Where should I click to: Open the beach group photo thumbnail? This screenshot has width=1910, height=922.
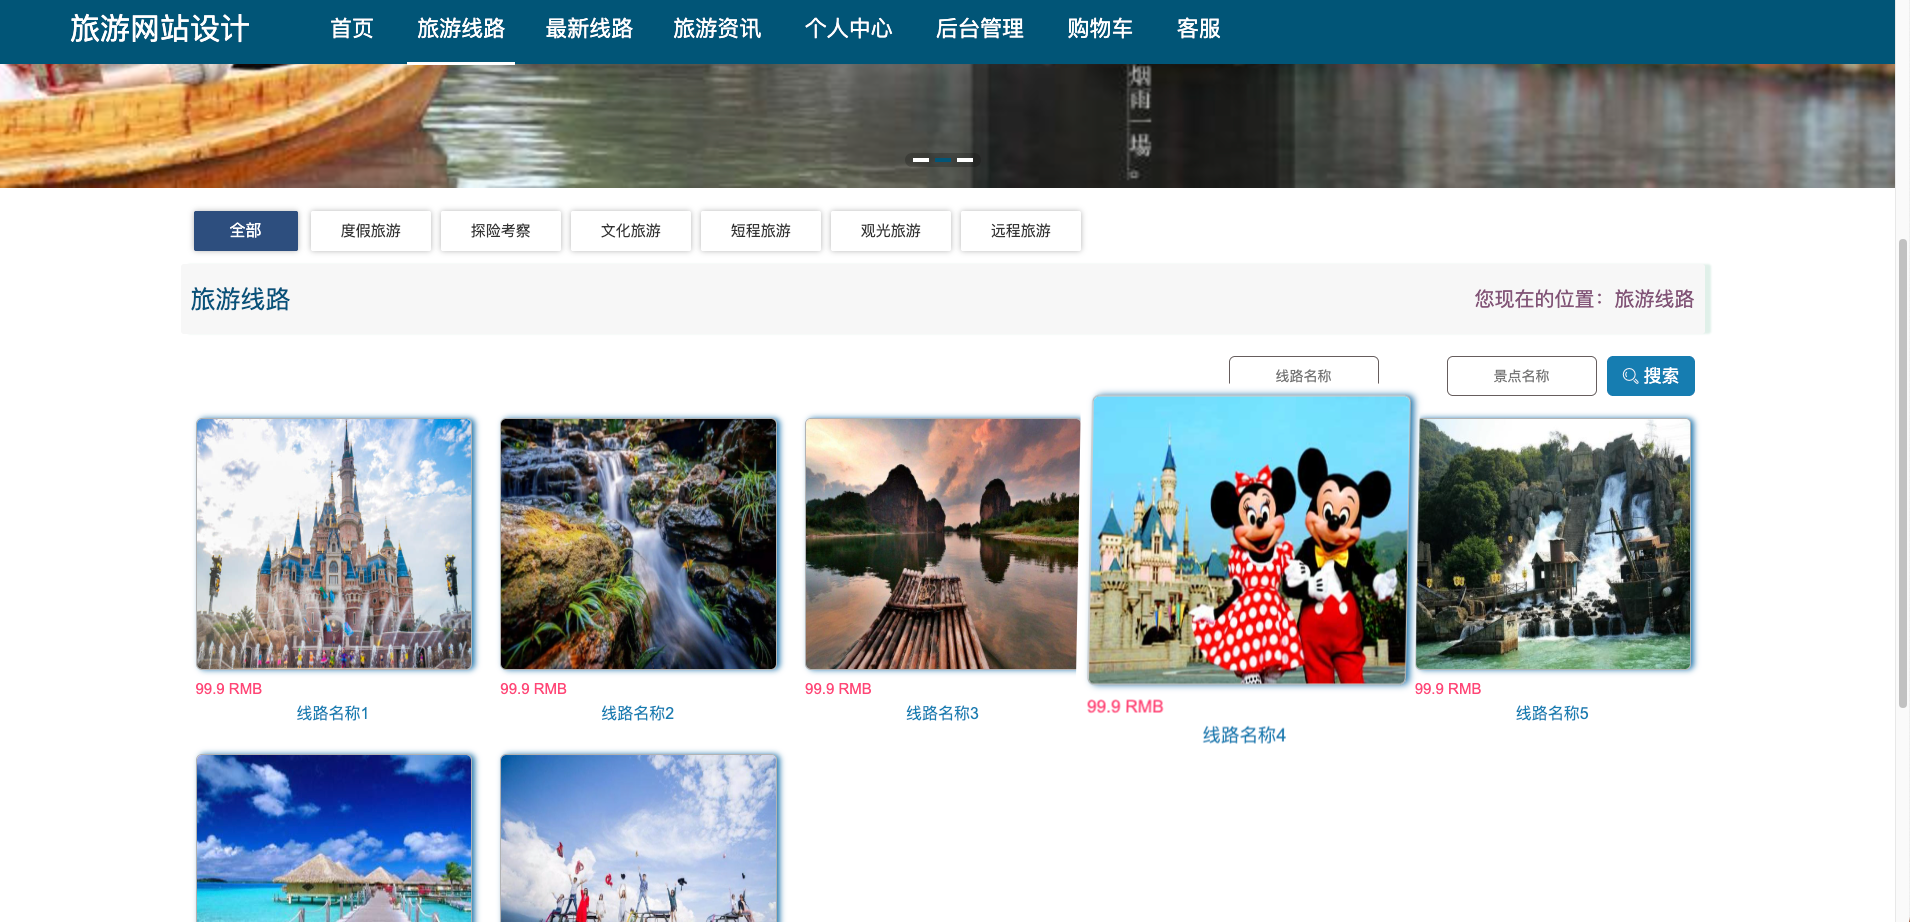click(x=639, y=838)
